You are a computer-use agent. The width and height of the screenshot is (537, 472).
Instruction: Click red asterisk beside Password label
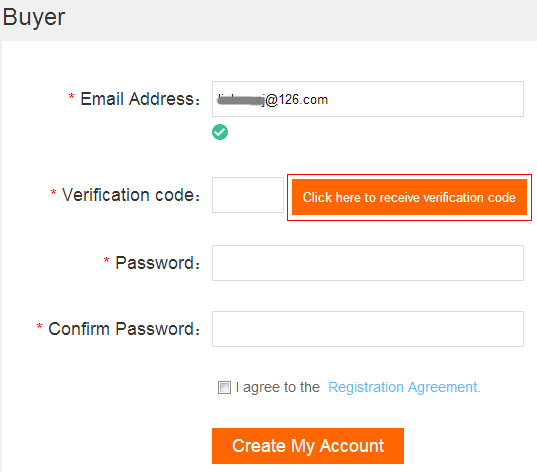[106, 260]
